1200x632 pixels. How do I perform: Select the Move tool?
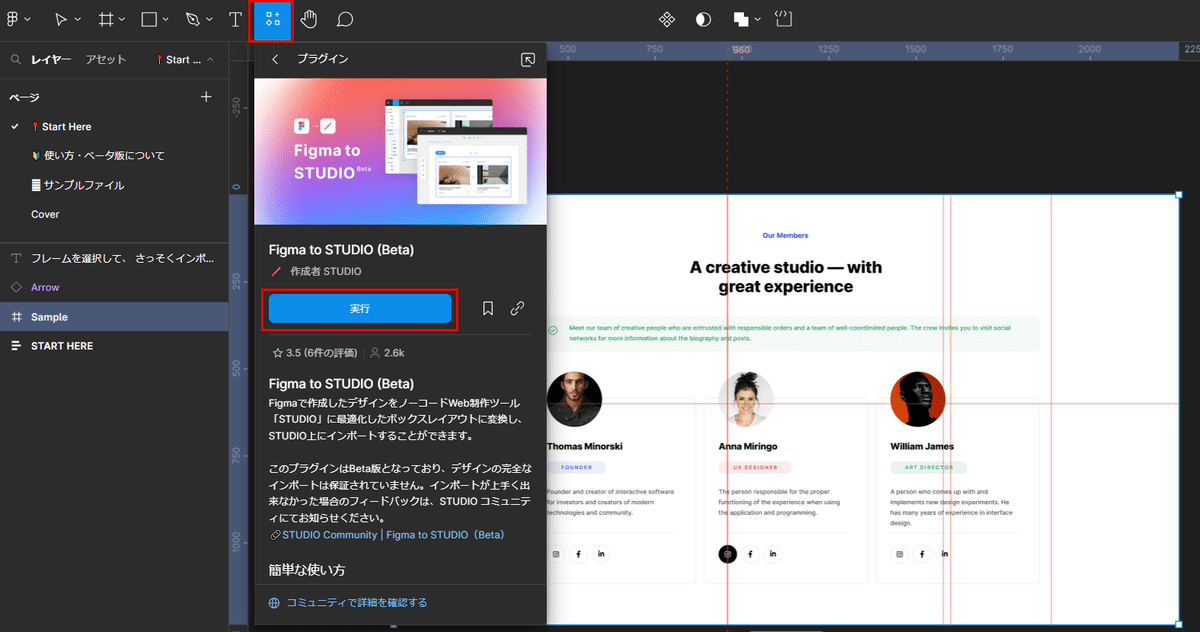tap(61, 19)
